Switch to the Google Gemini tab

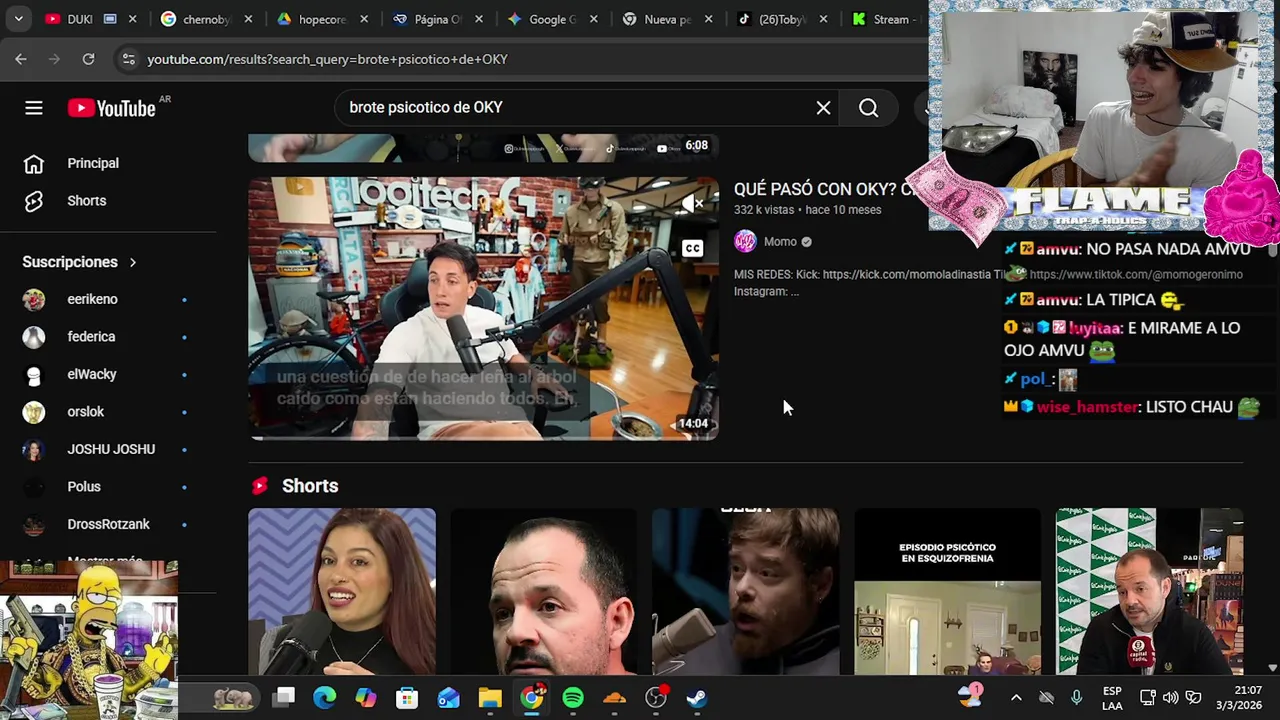pyautogui.click(x=553, y=19)
